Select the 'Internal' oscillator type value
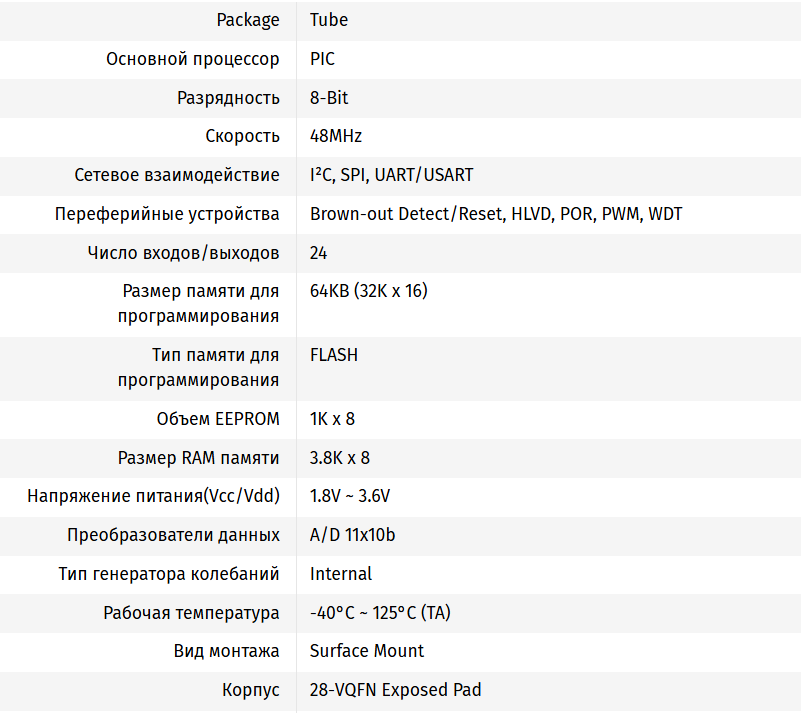This screenshot has width=801, height=713. [341, 574]
